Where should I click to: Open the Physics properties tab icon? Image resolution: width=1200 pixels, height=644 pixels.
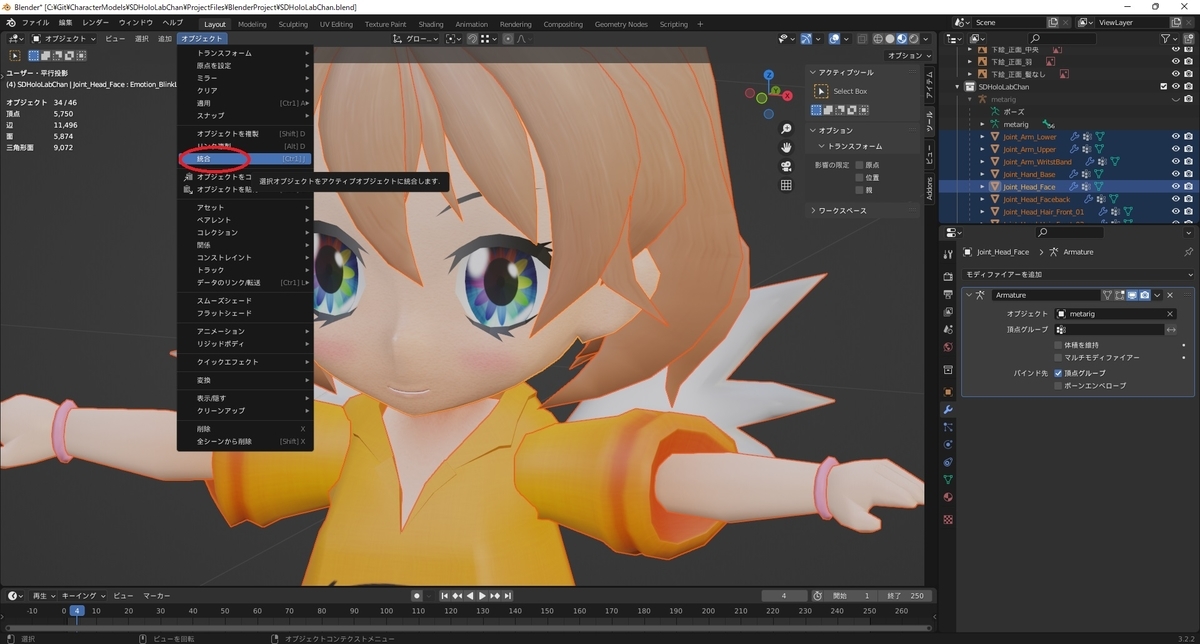[948, 444]
